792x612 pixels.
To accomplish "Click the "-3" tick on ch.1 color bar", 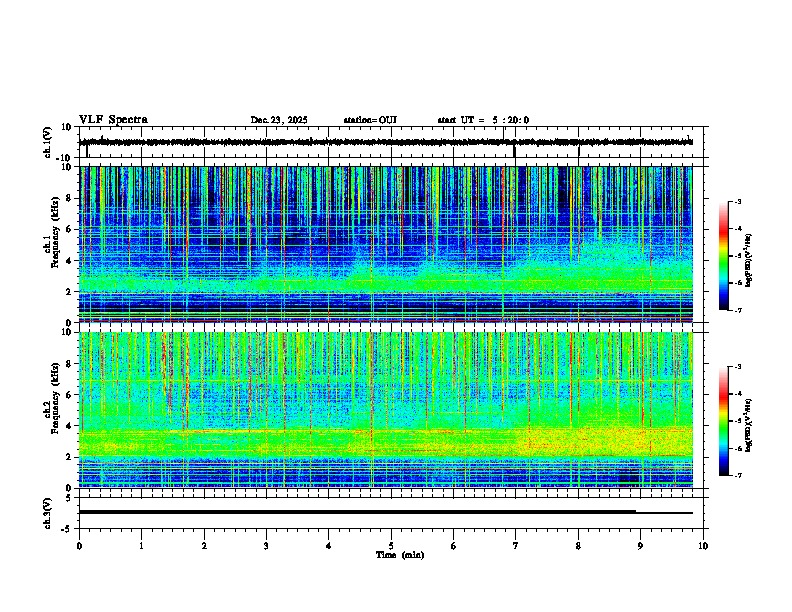I will (x=738, y=201).
